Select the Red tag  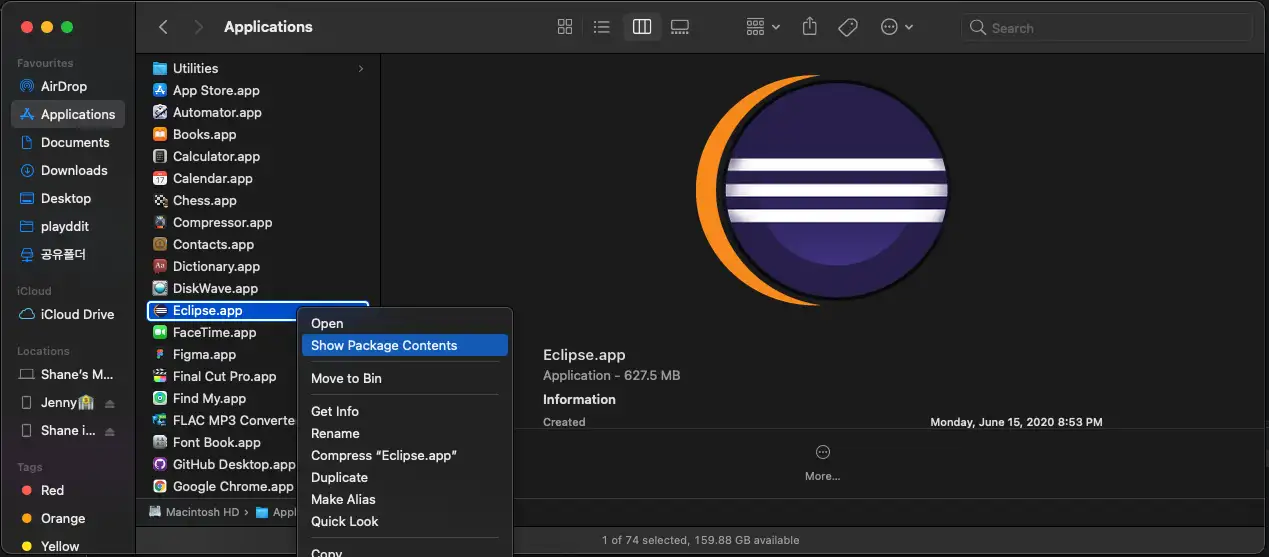click(x=68, y=490)
